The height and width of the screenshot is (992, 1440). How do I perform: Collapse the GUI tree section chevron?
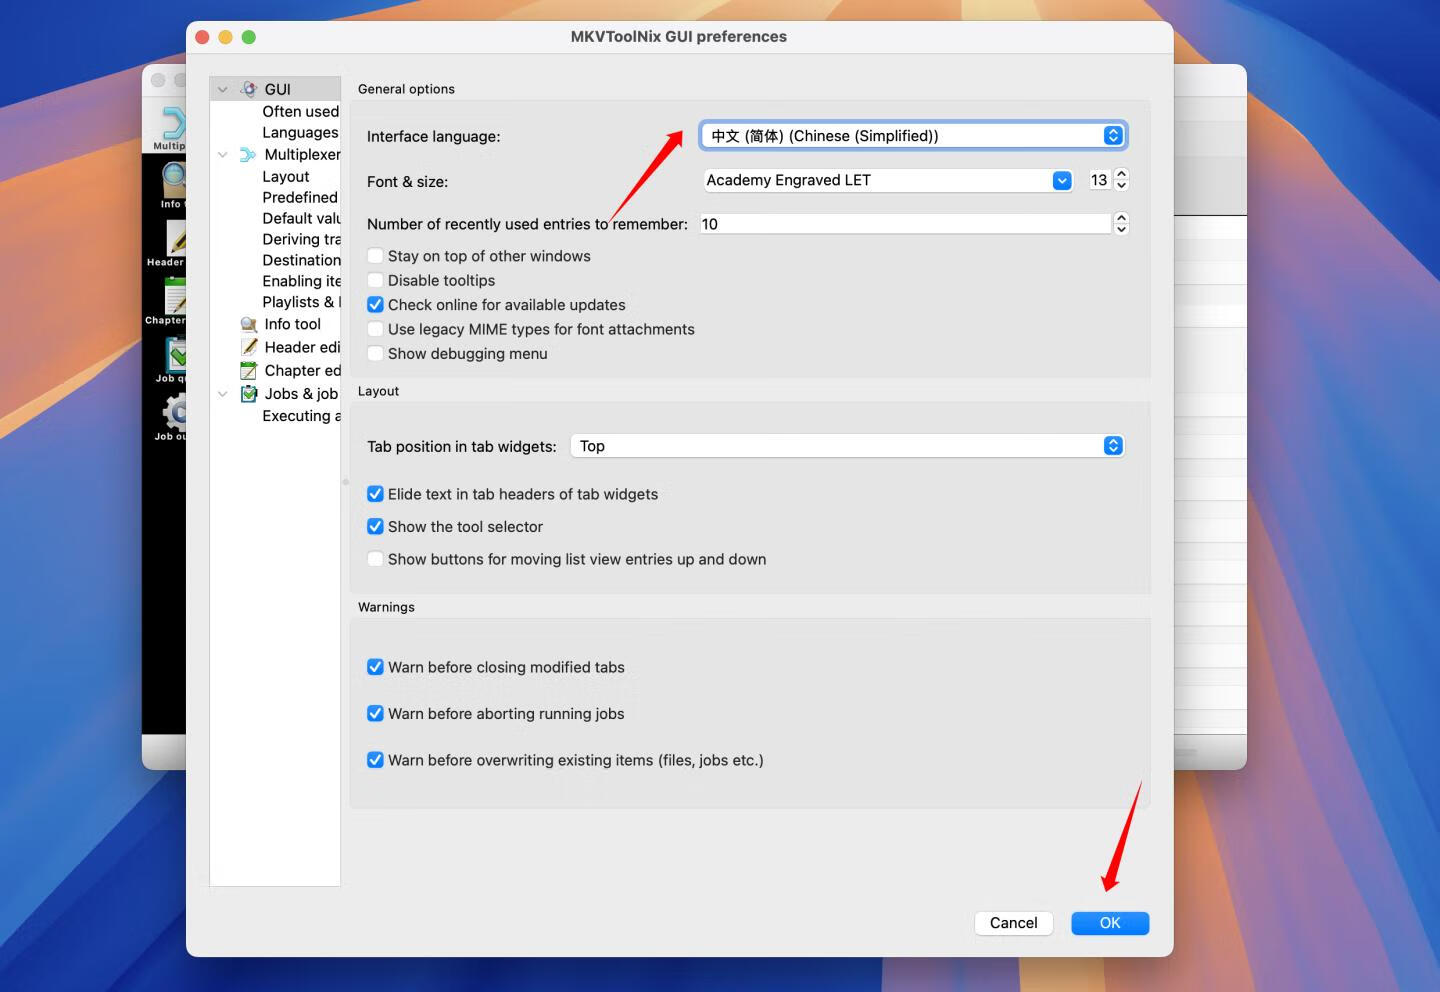pyautogui.click(x=223, y=90)
